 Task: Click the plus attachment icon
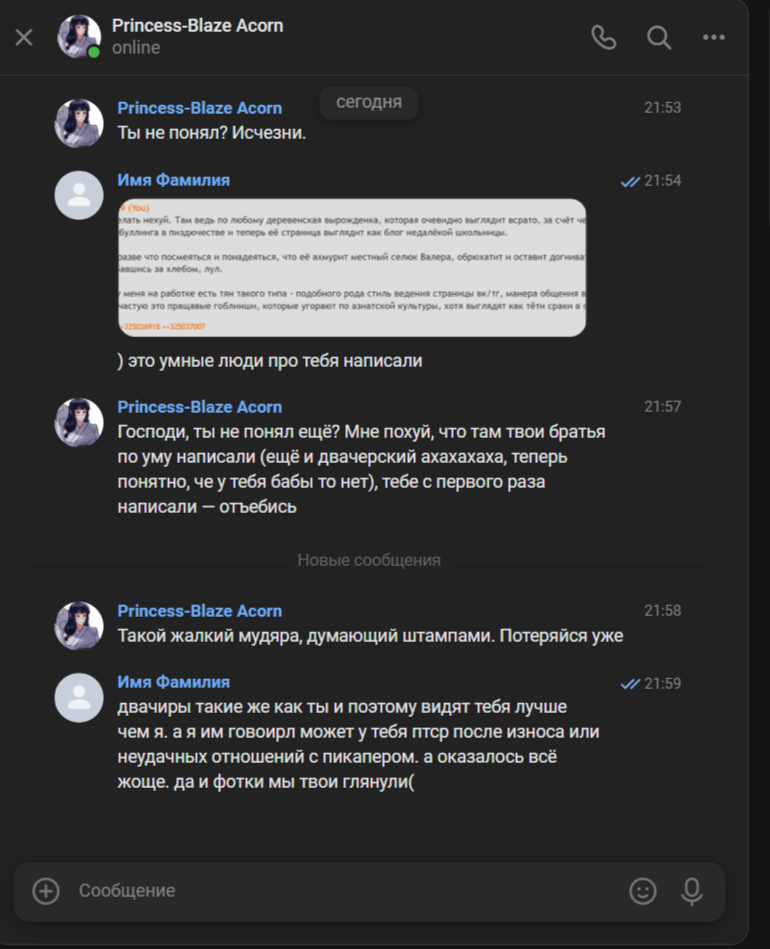coord(46,890)
